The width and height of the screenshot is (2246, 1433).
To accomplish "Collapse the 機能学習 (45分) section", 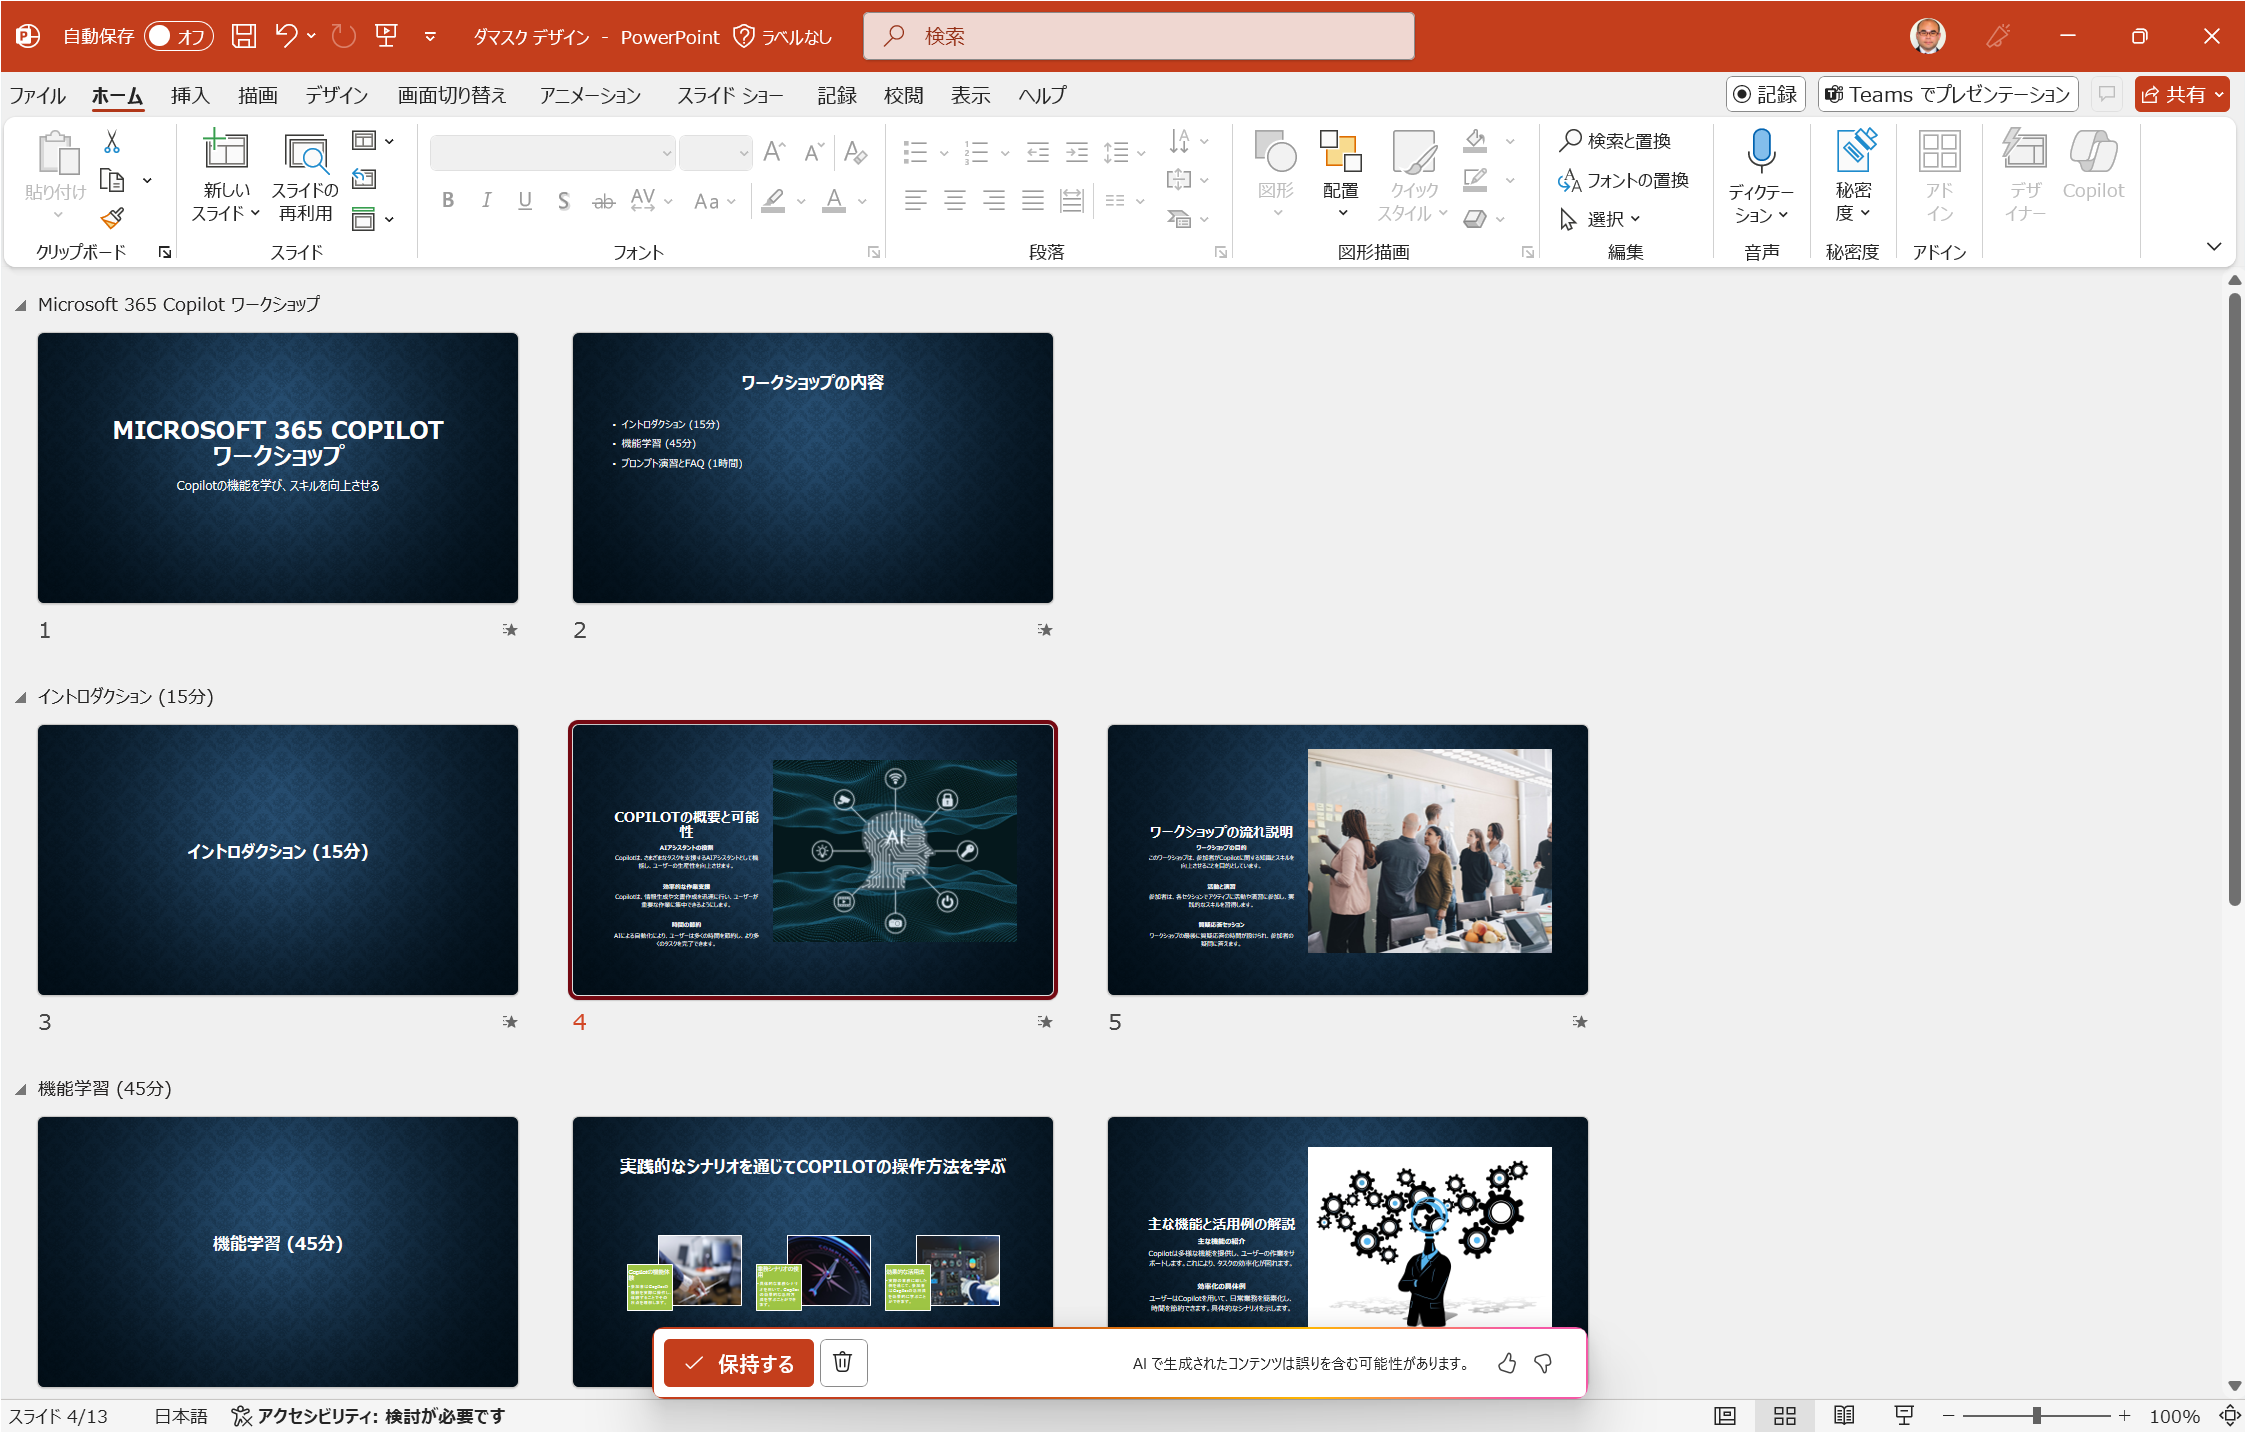I will coord(20,1089).
